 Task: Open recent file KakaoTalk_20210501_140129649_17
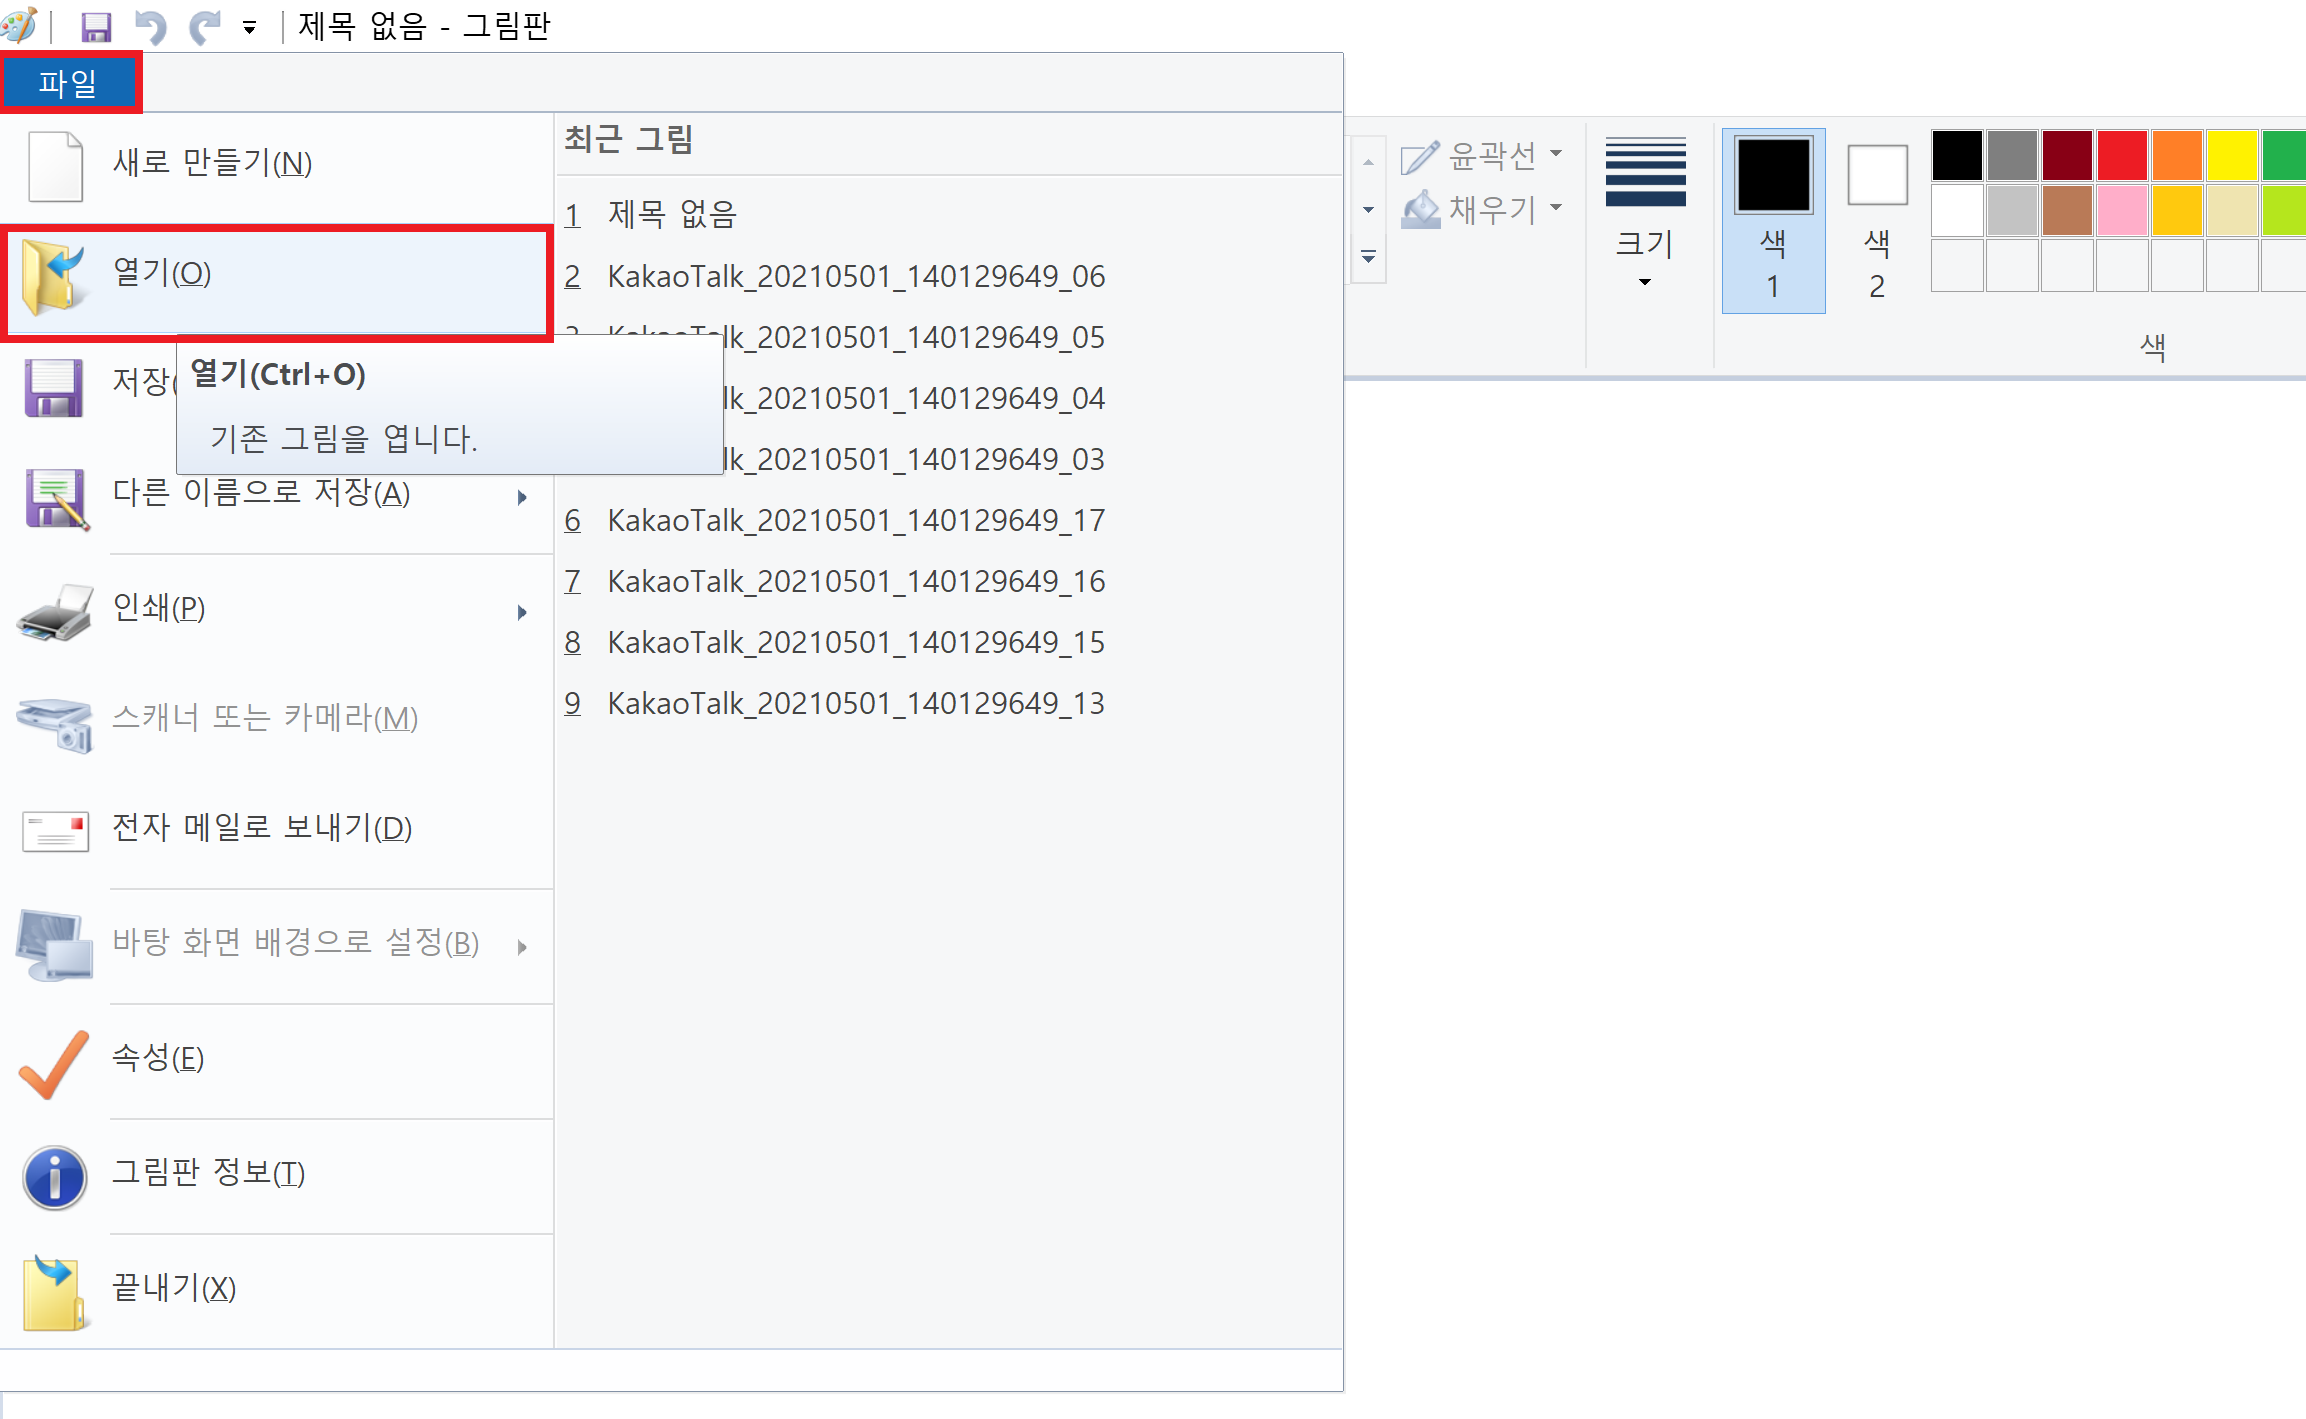click(x=855, y=520)
